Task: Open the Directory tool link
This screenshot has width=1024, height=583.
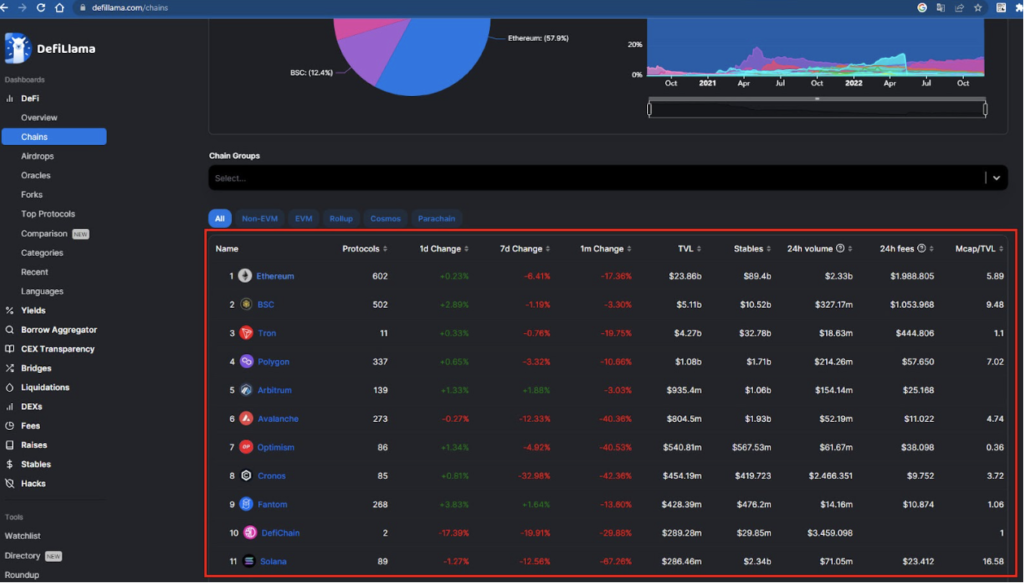Action: (22, 556)
